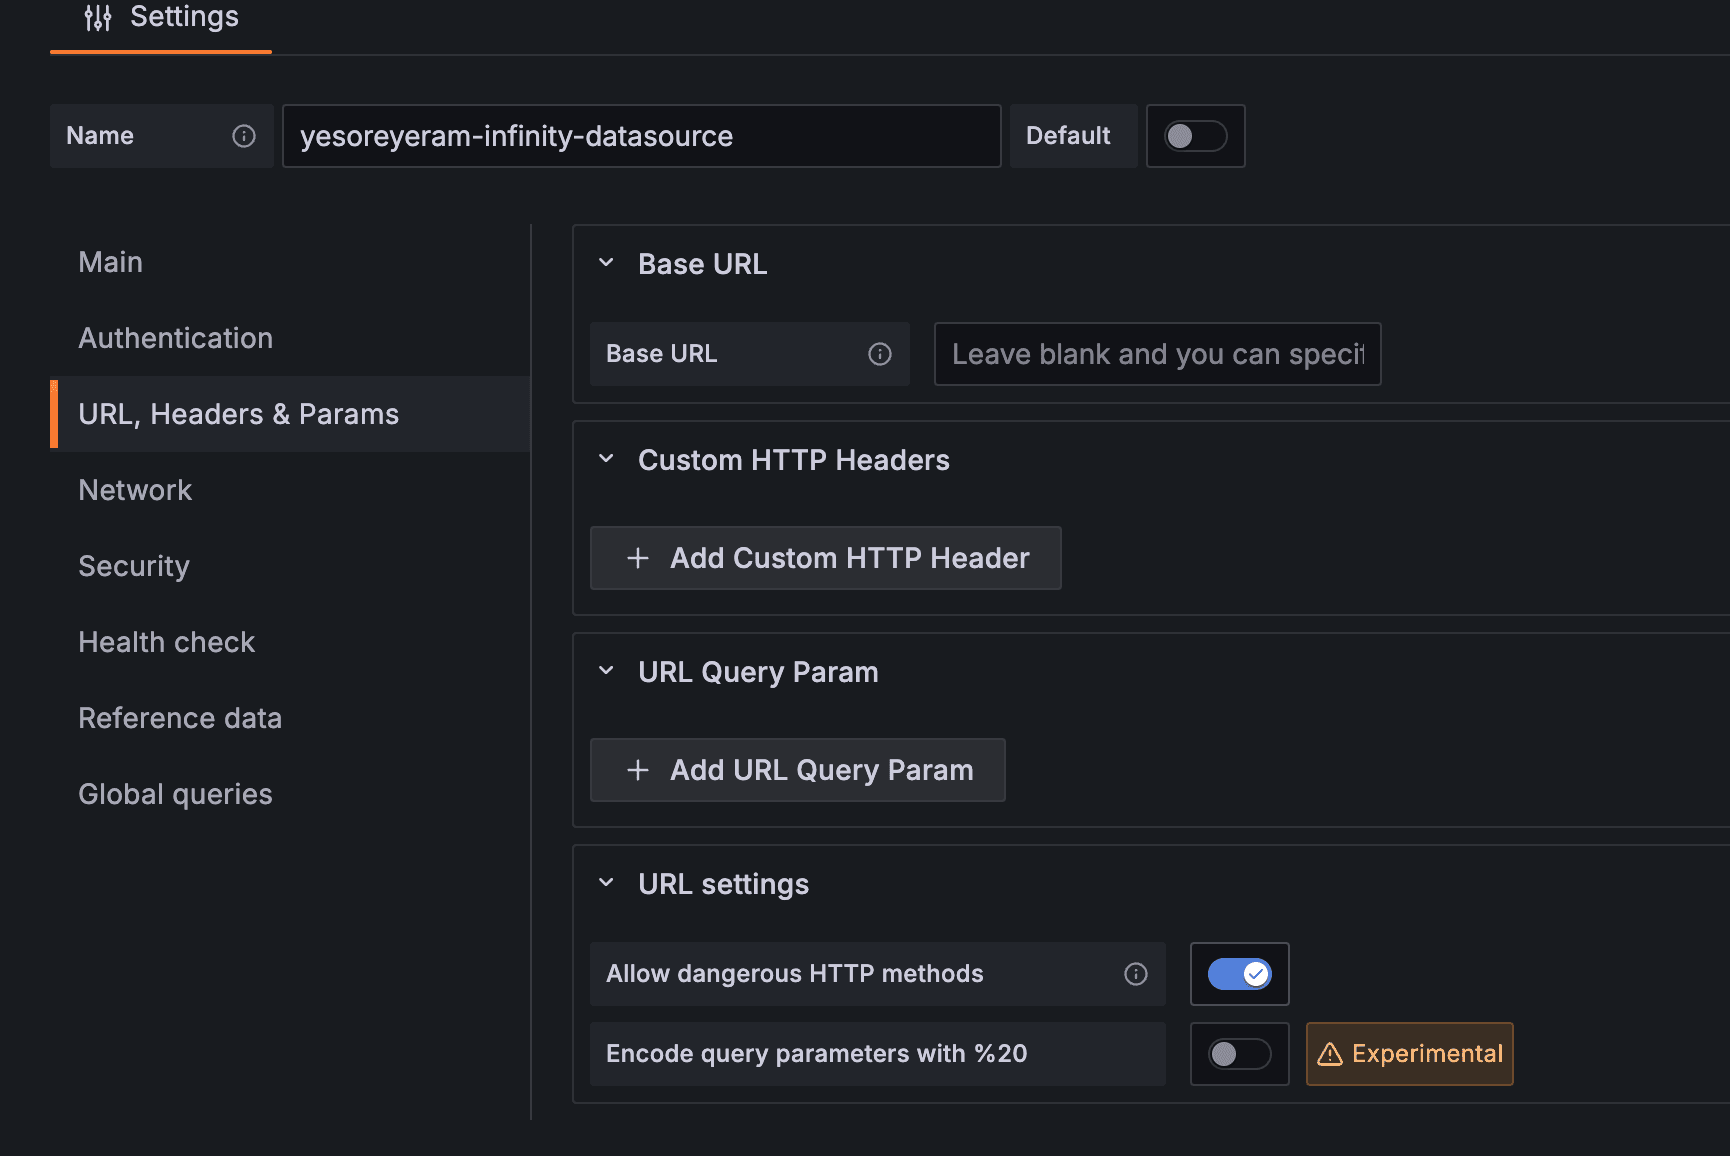Screen dimensions: 1730x1156
Task: Collapse the URL settings section
Action: tap(604, 882)
